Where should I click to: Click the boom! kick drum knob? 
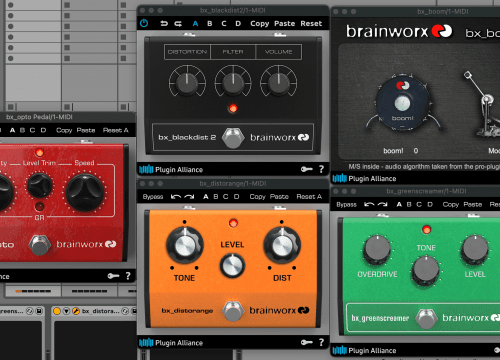point(402,103)
